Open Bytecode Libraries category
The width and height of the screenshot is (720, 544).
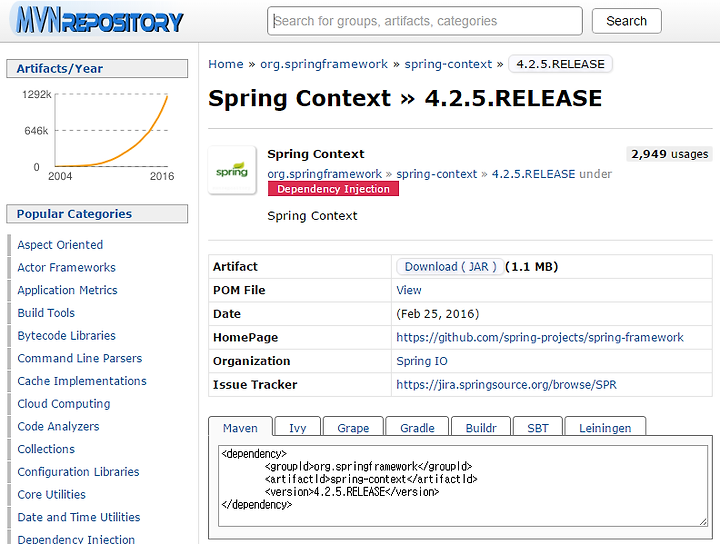[x=67, y=336]
